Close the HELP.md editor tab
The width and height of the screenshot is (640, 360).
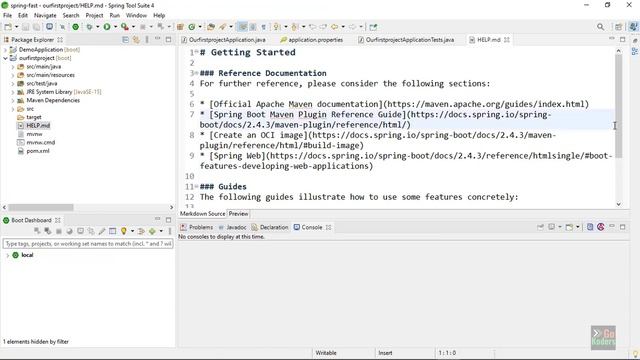[x=507, y=40]
